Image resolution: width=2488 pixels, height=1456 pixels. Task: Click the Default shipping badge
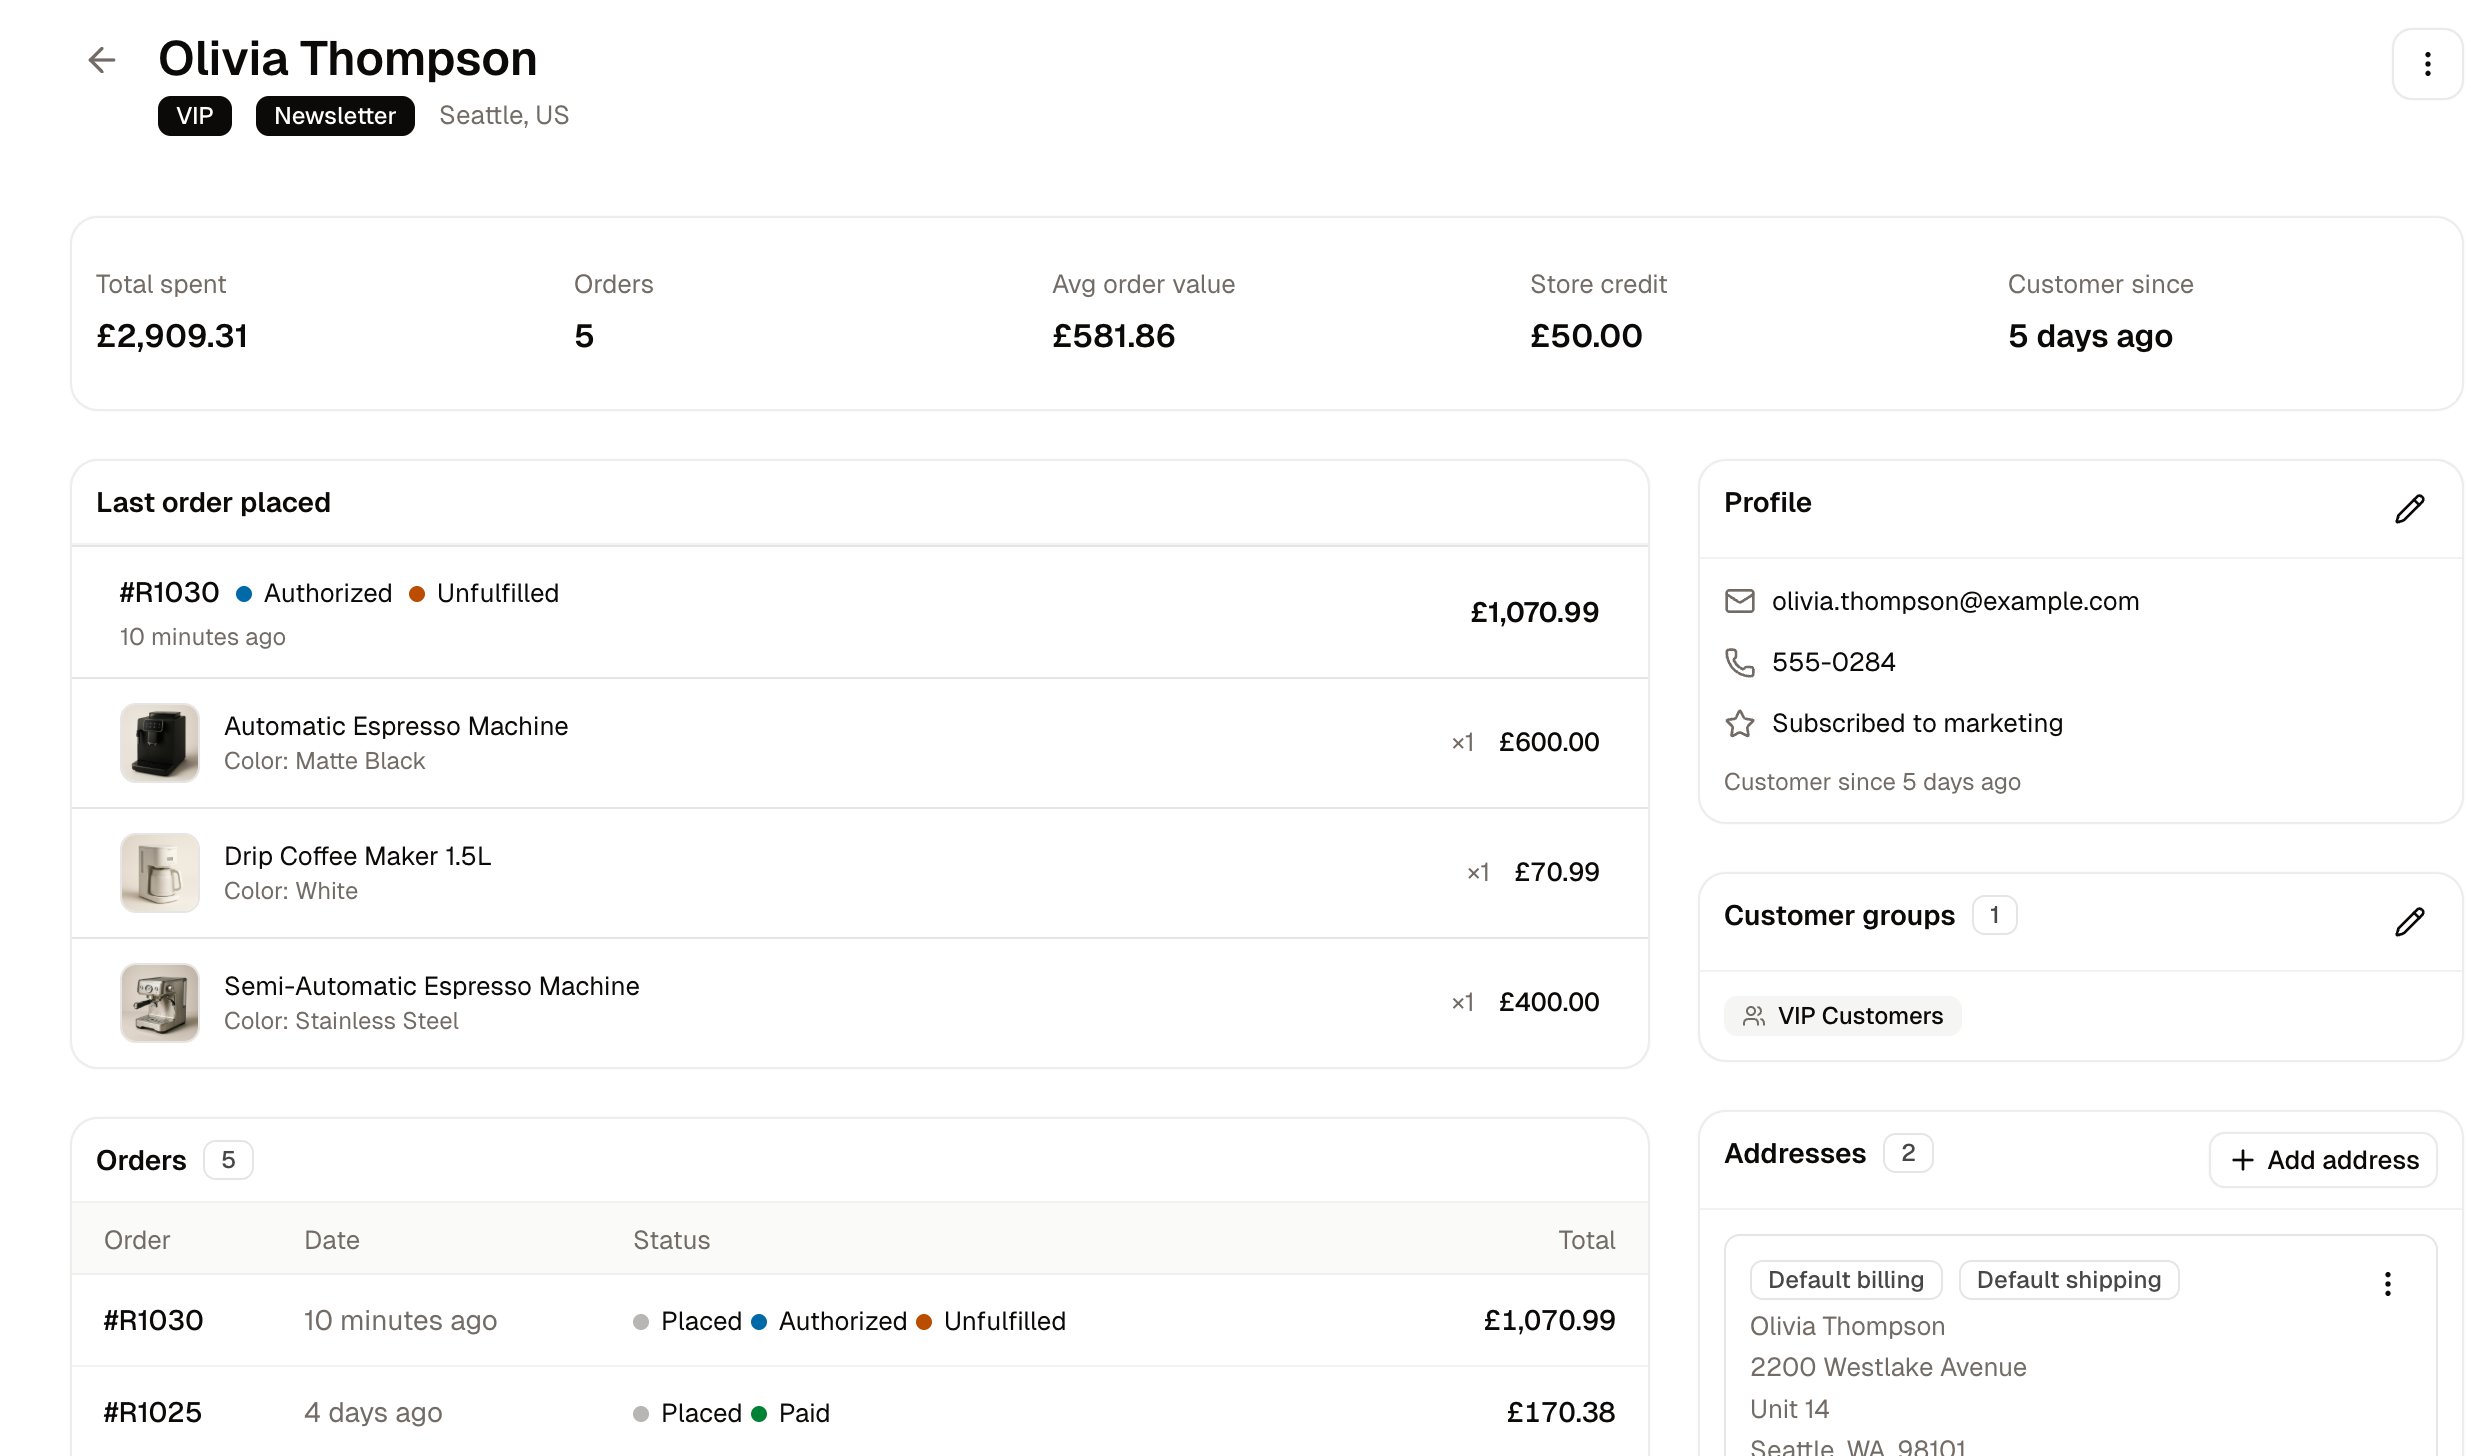point(2068,1280)
